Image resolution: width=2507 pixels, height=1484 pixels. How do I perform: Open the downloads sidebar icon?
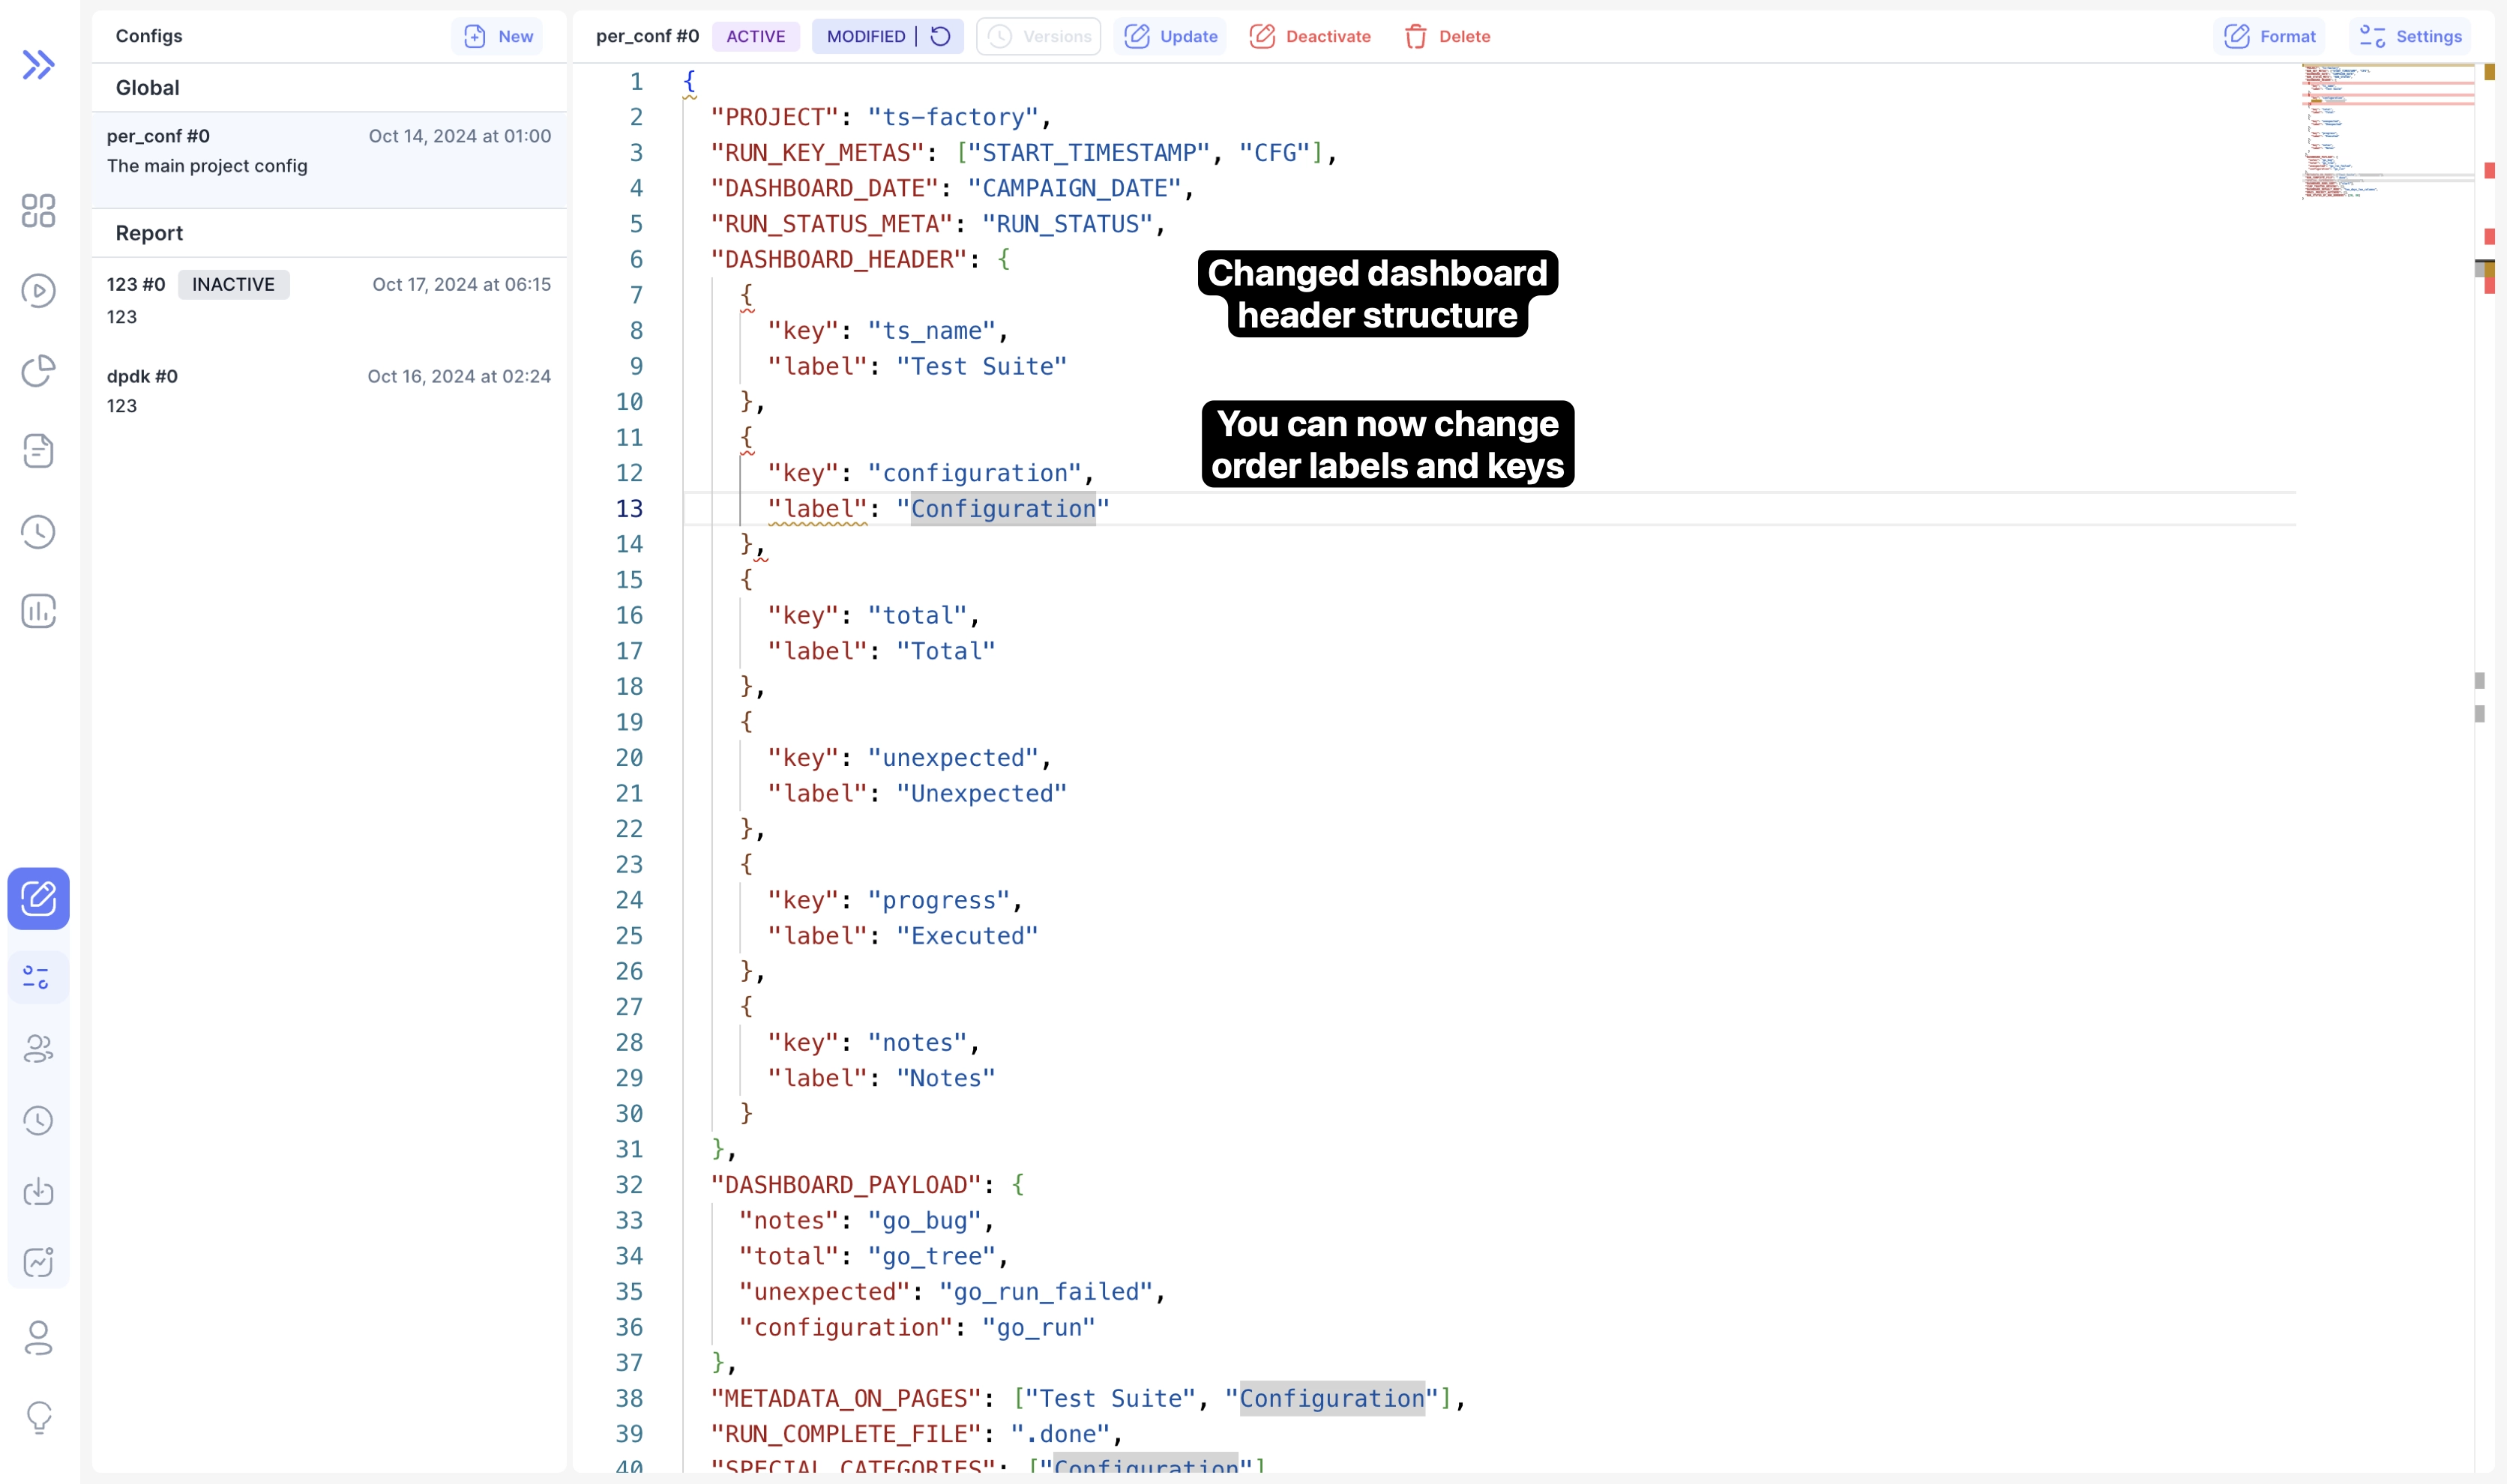[39, 1192]
